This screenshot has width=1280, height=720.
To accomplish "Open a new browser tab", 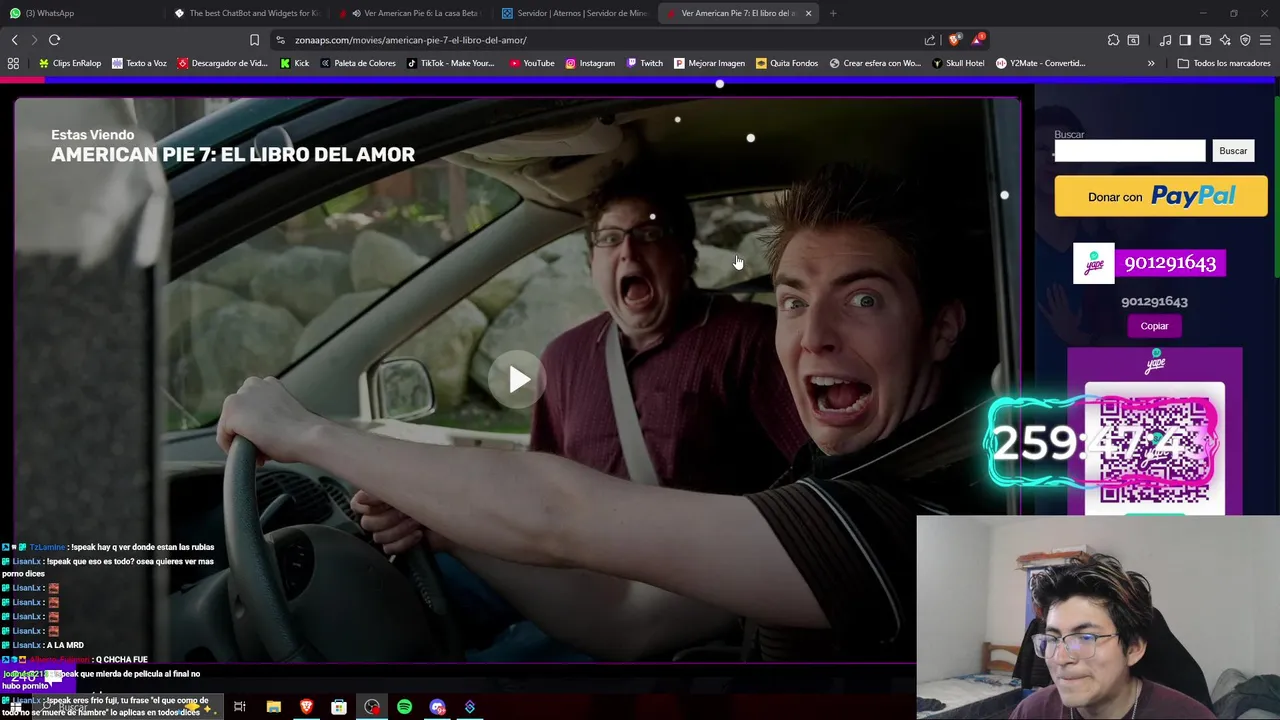I will pyautogui.click(x=833, y=13).
